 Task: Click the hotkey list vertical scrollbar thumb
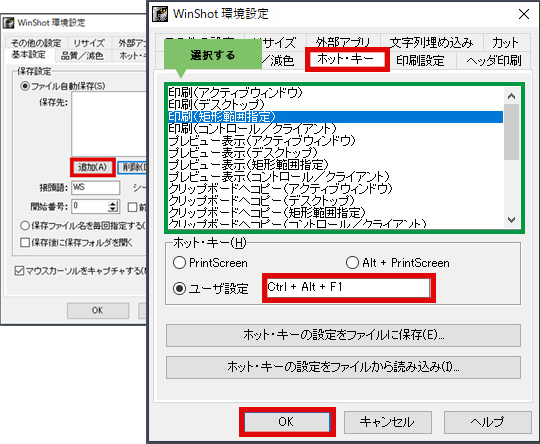pyautogui.click(x=511, y=132)
